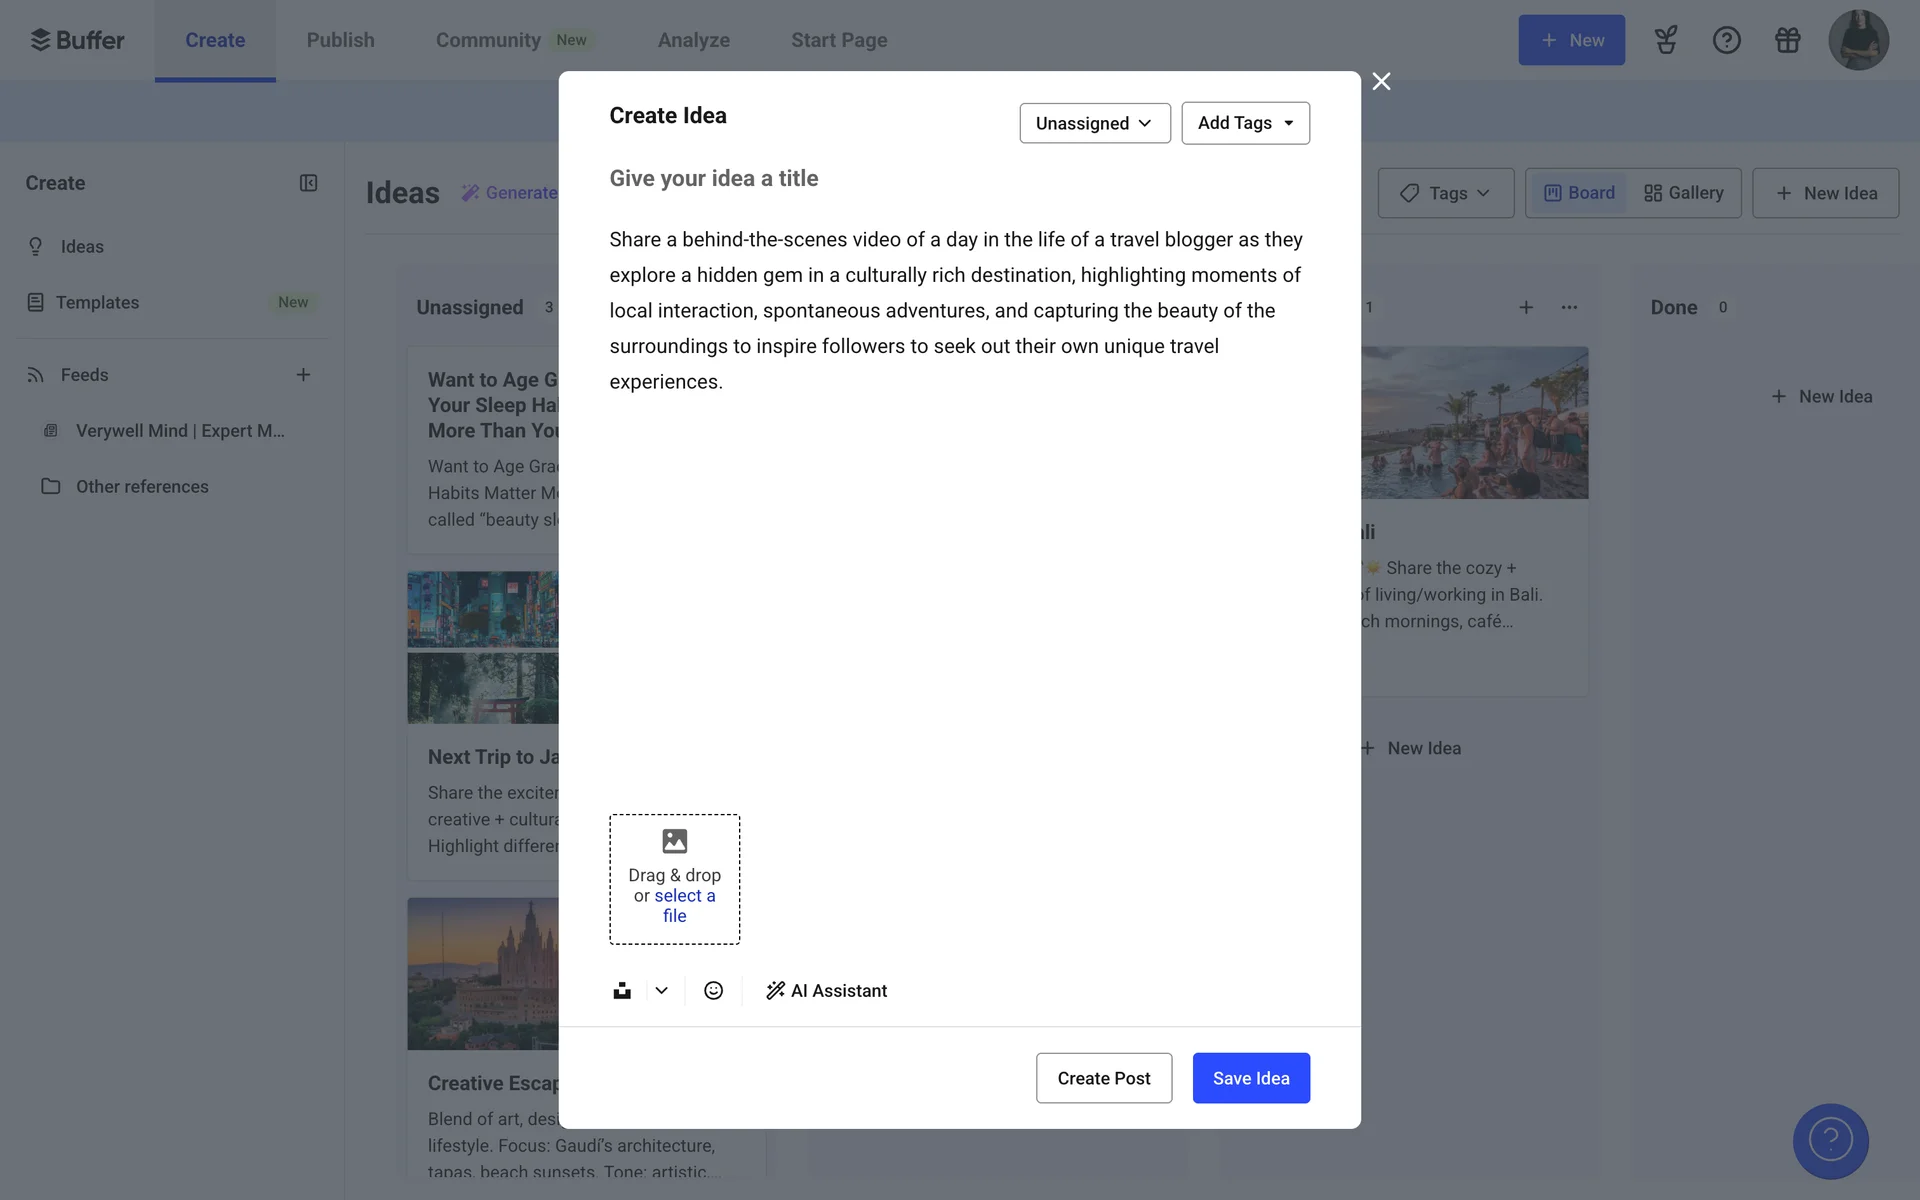Open the user profile avatar
Screen dimensions: 1920x1200
(1857, 40)
